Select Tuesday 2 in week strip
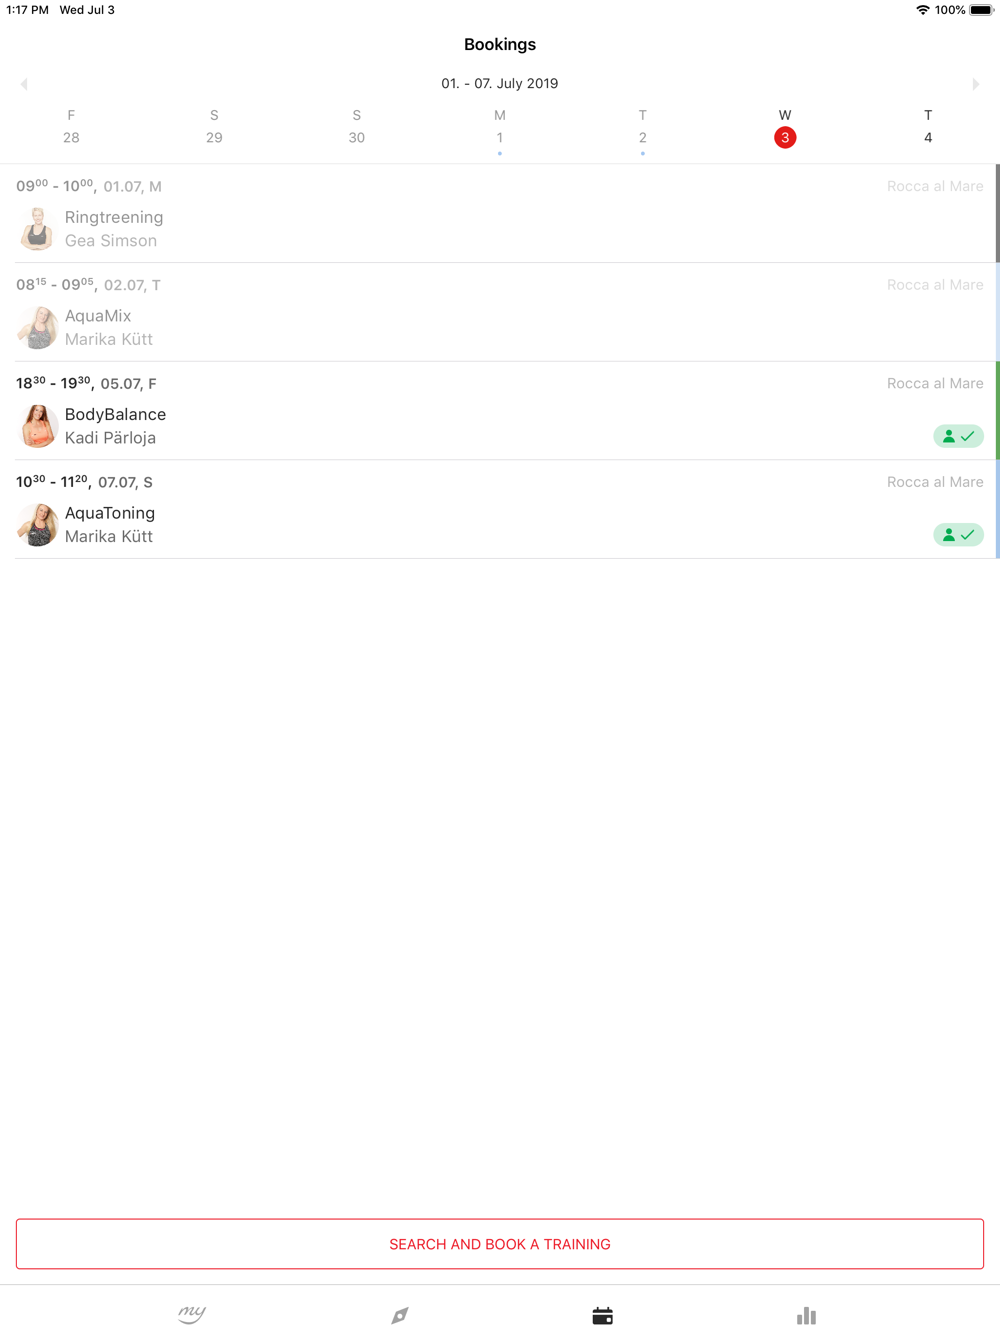The image size is (1000, 1334). click(643, 128)
